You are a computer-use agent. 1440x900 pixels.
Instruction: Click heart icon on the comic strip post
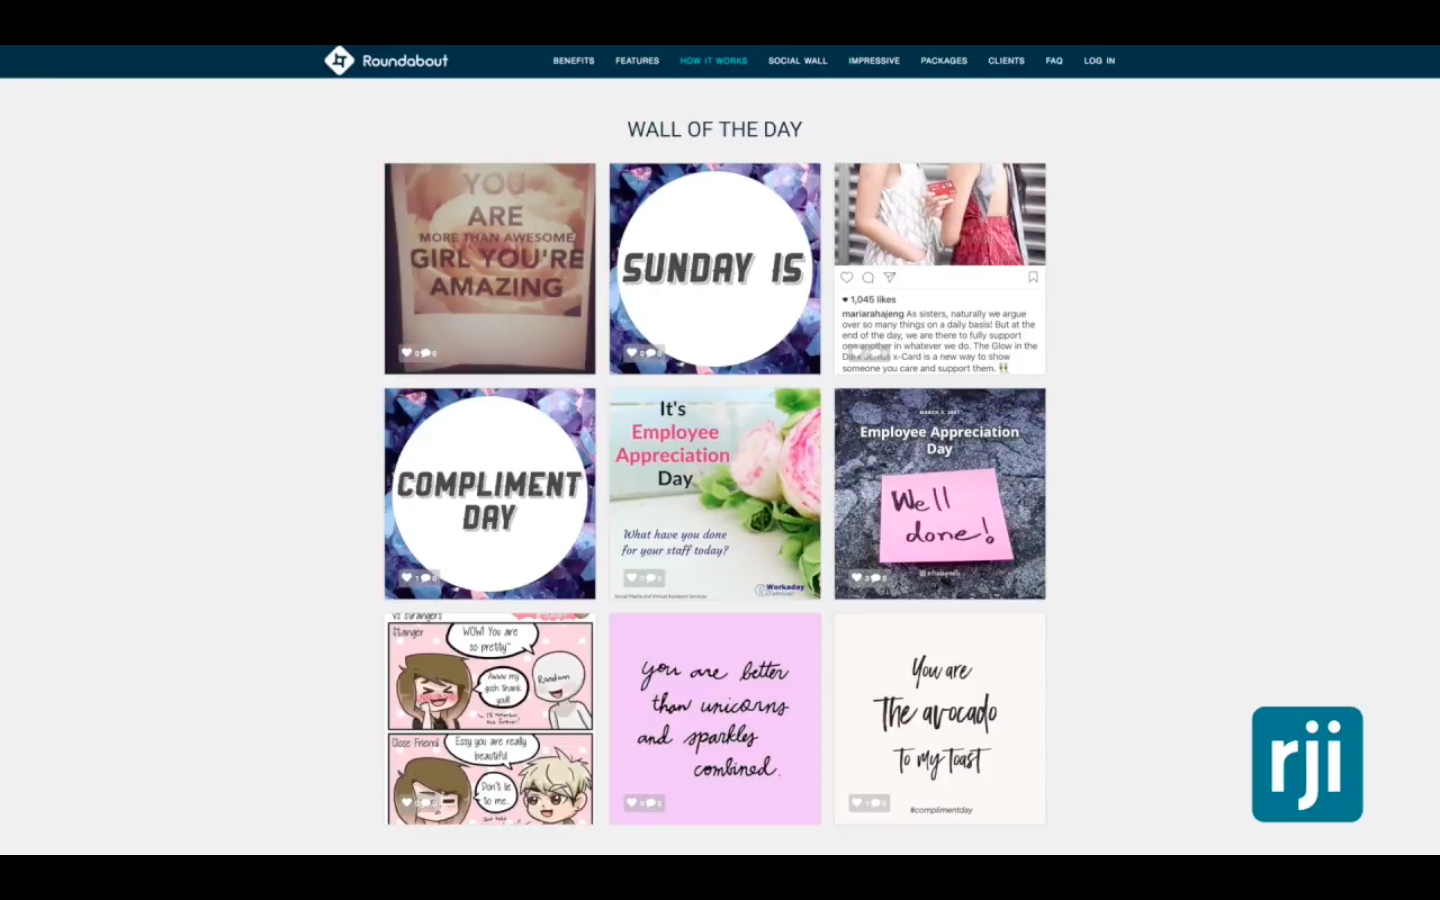(x=407, y=803)
